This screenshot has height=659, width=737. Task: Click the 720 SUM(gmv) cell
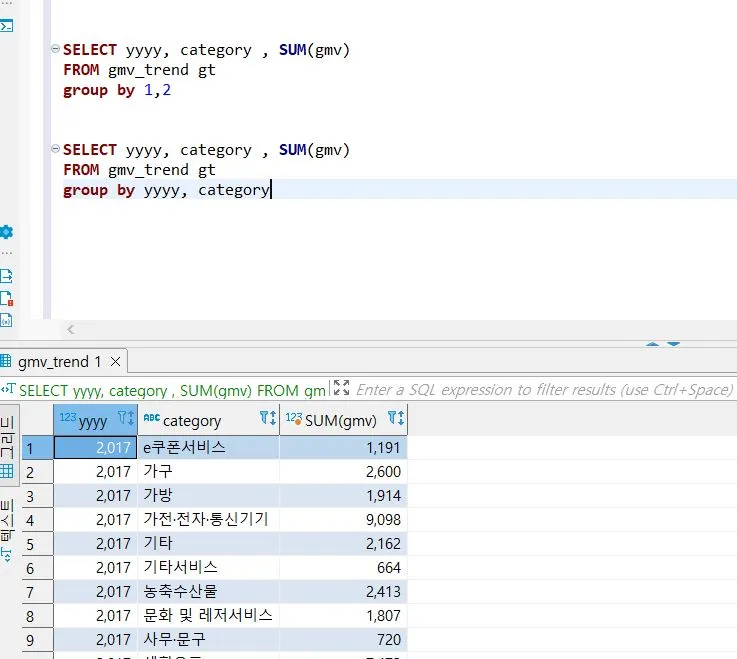point(344,639)
